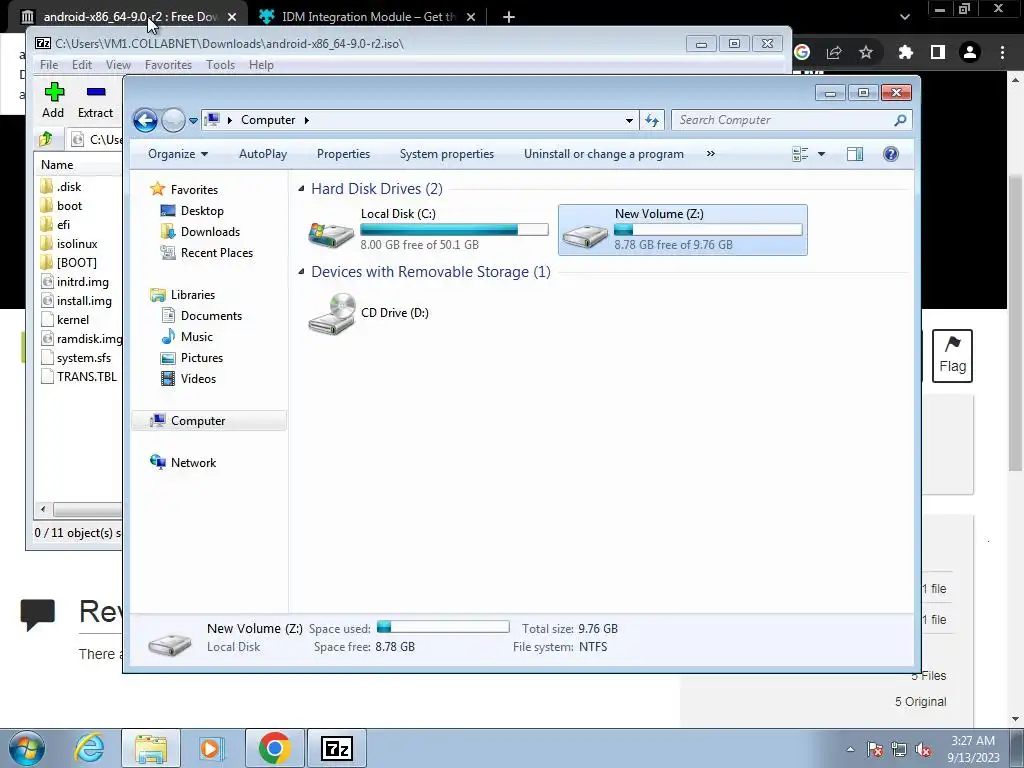
Task: Open the view options dropdown arrow
Action: [822, 154]
